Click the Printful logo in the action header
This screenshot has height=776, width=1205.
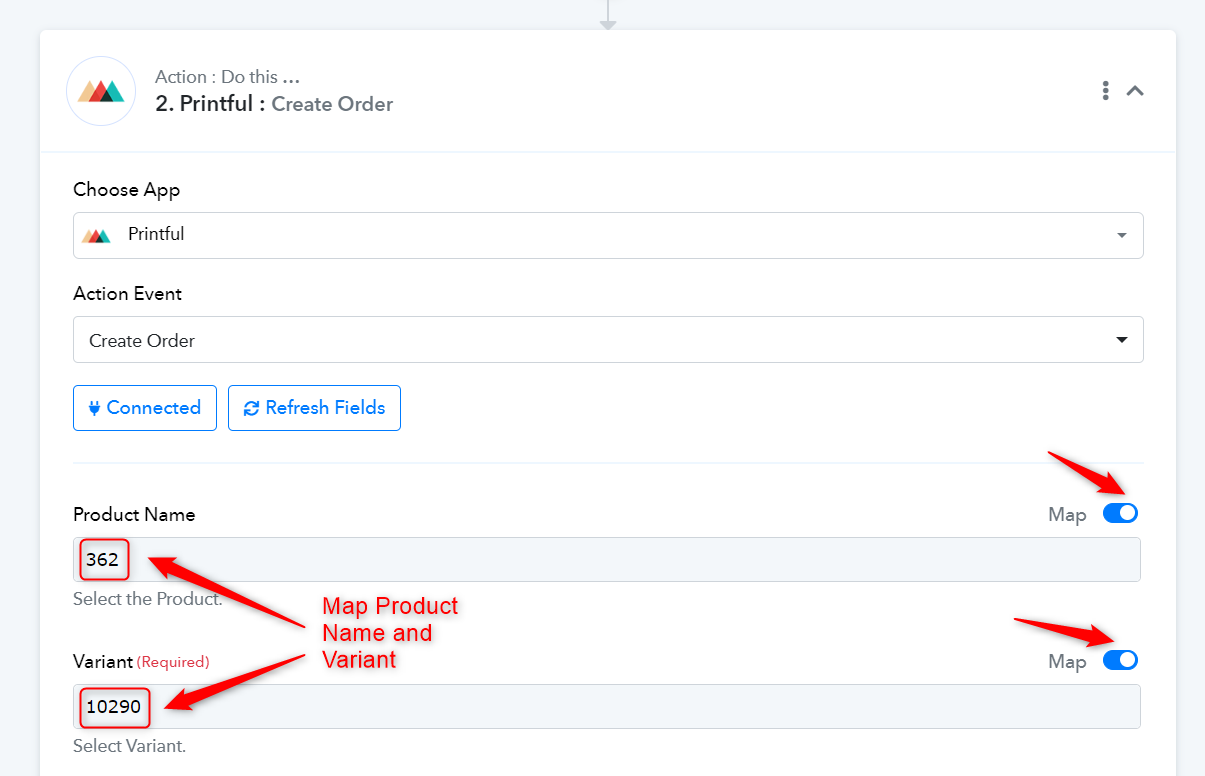click(x=101, y=91)
